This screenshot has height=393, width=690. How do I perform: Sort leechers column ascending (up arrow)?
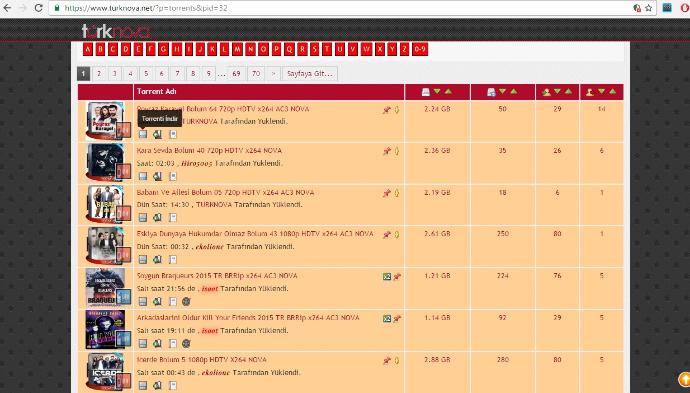(613, 92)
